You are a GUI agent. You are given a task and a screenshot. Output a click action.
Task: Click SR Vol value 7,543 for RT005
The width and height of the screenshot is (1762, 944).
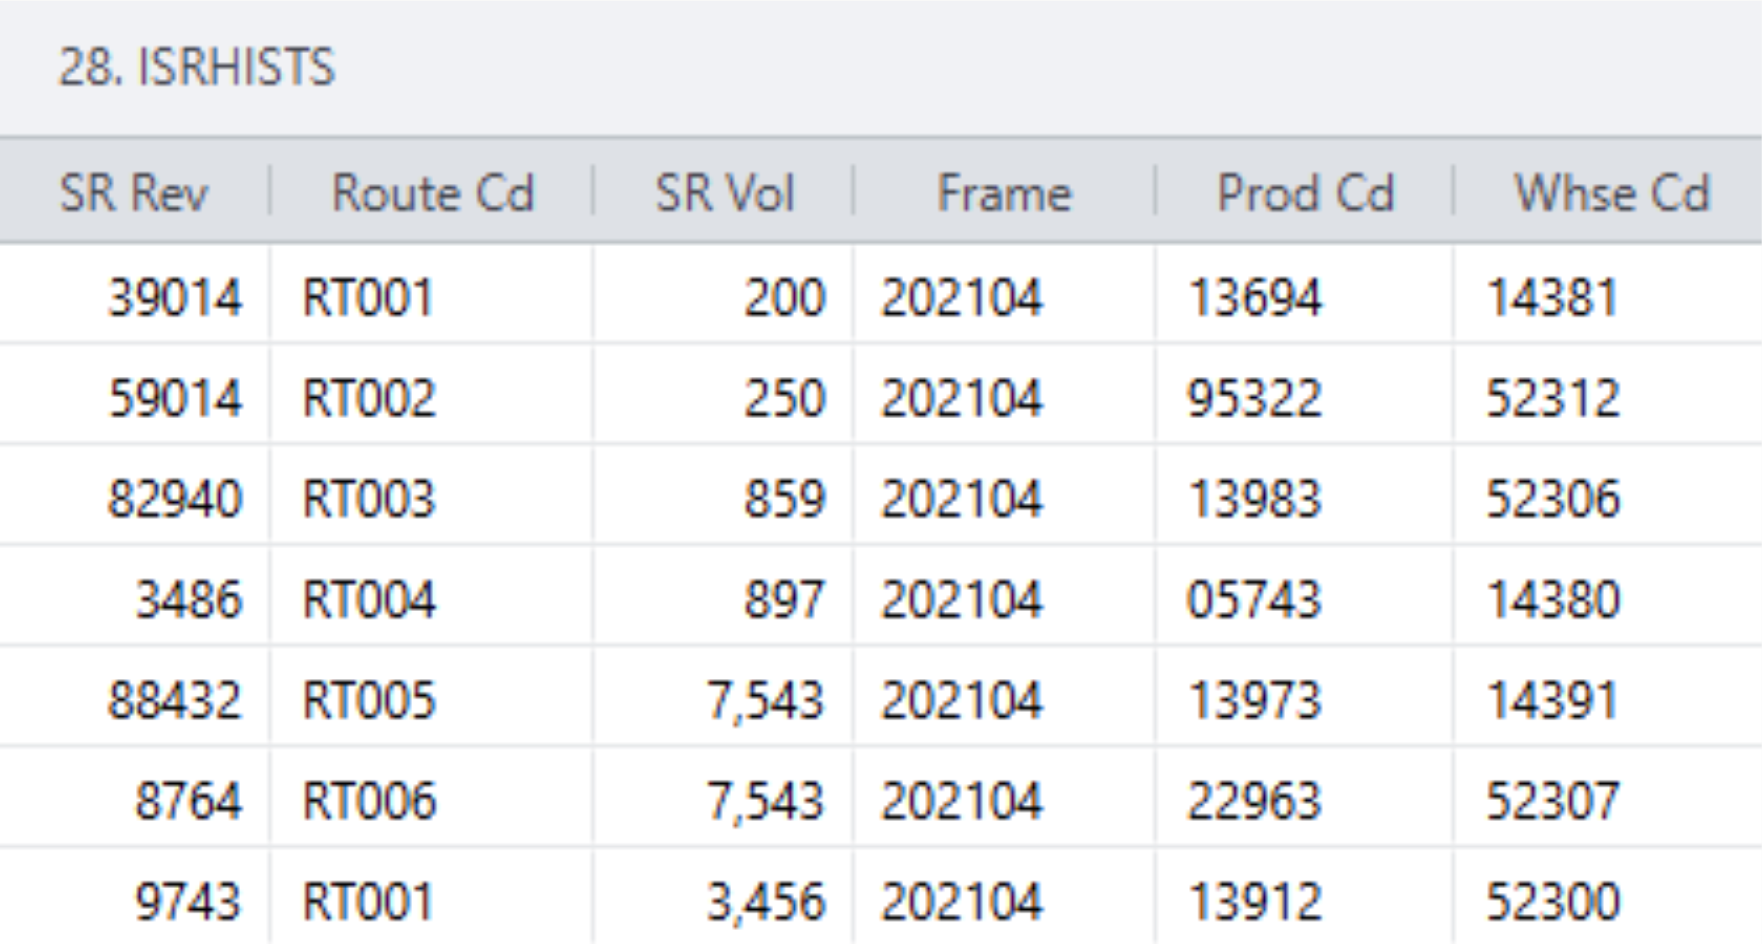tap(777, 698)
